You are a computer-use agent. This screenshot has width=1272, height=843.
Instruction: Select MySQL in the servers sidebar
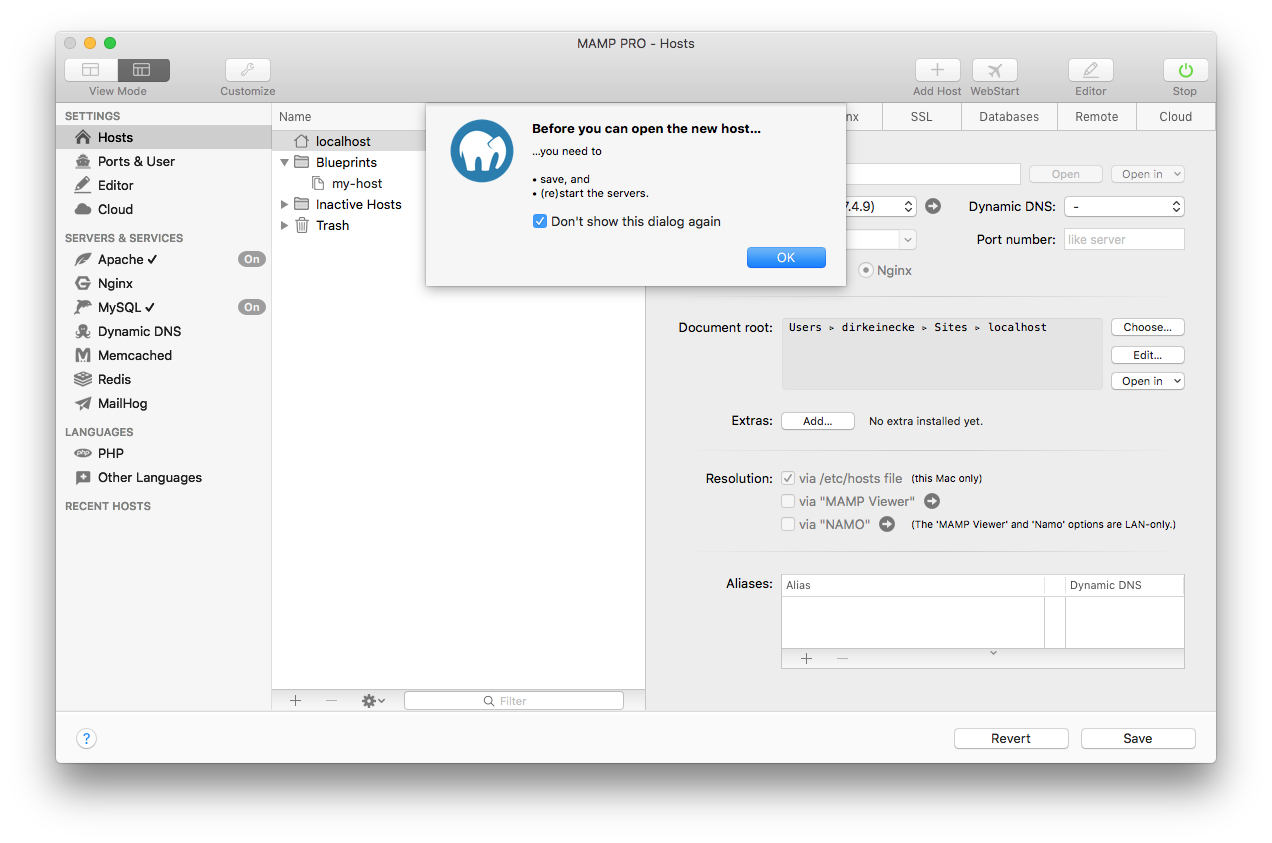tap(121, 307)
